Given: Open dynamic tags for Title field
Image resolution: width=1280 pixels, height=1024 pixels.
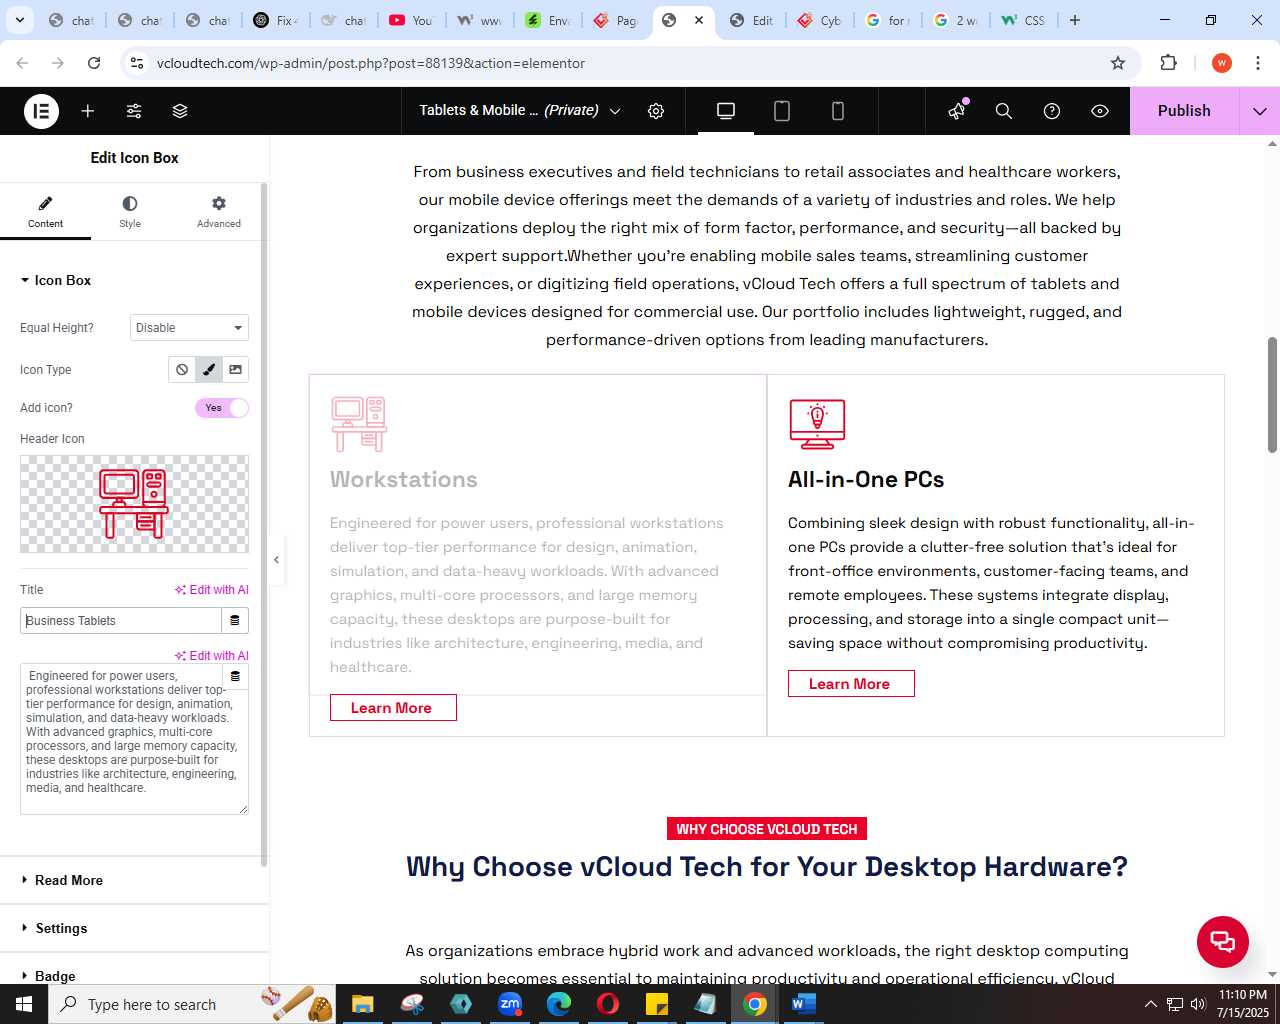Looking at the screenshot, I should tap(235, 621).
